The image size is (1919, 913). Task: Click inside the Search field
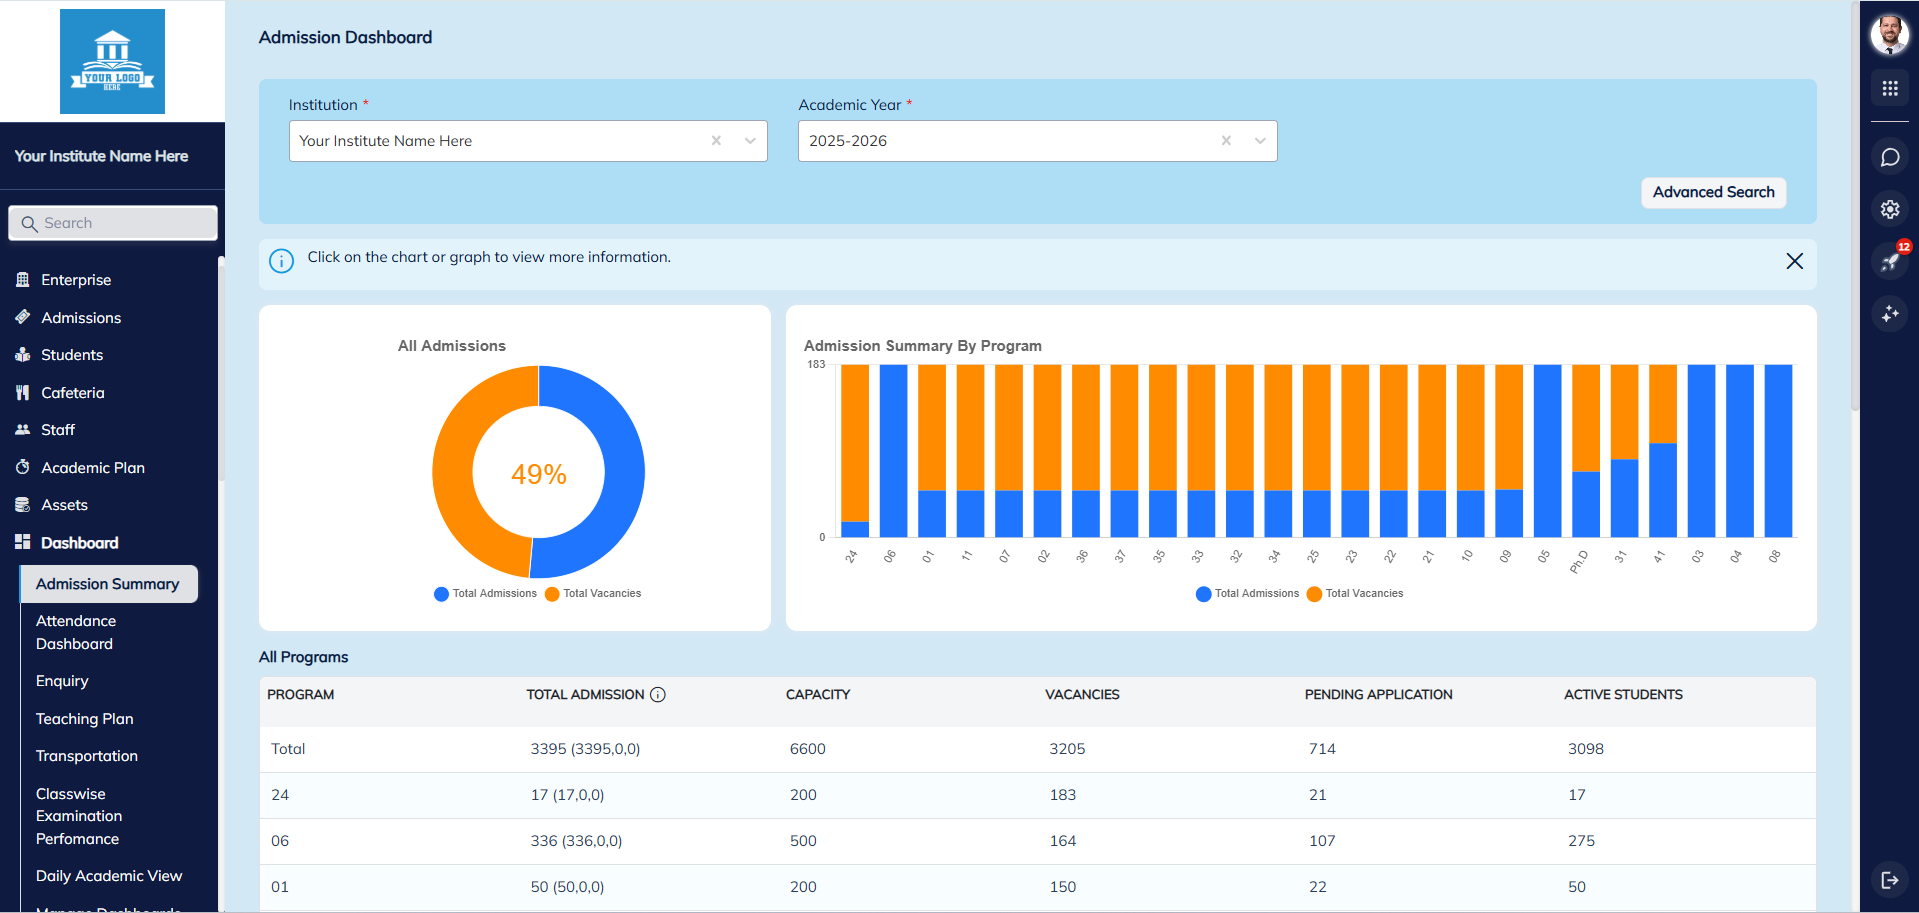(112, 222)
